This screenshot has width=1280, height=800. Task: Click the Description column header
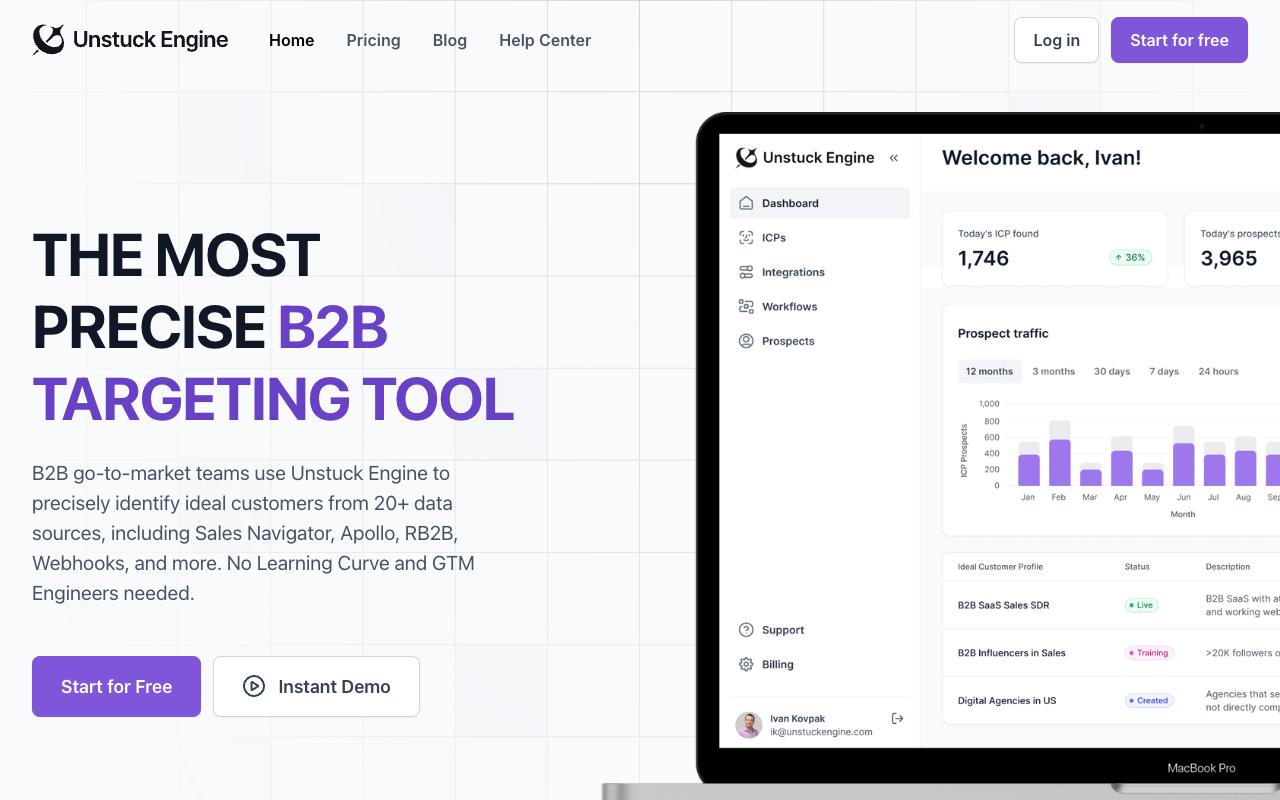tap(1228, 567)
